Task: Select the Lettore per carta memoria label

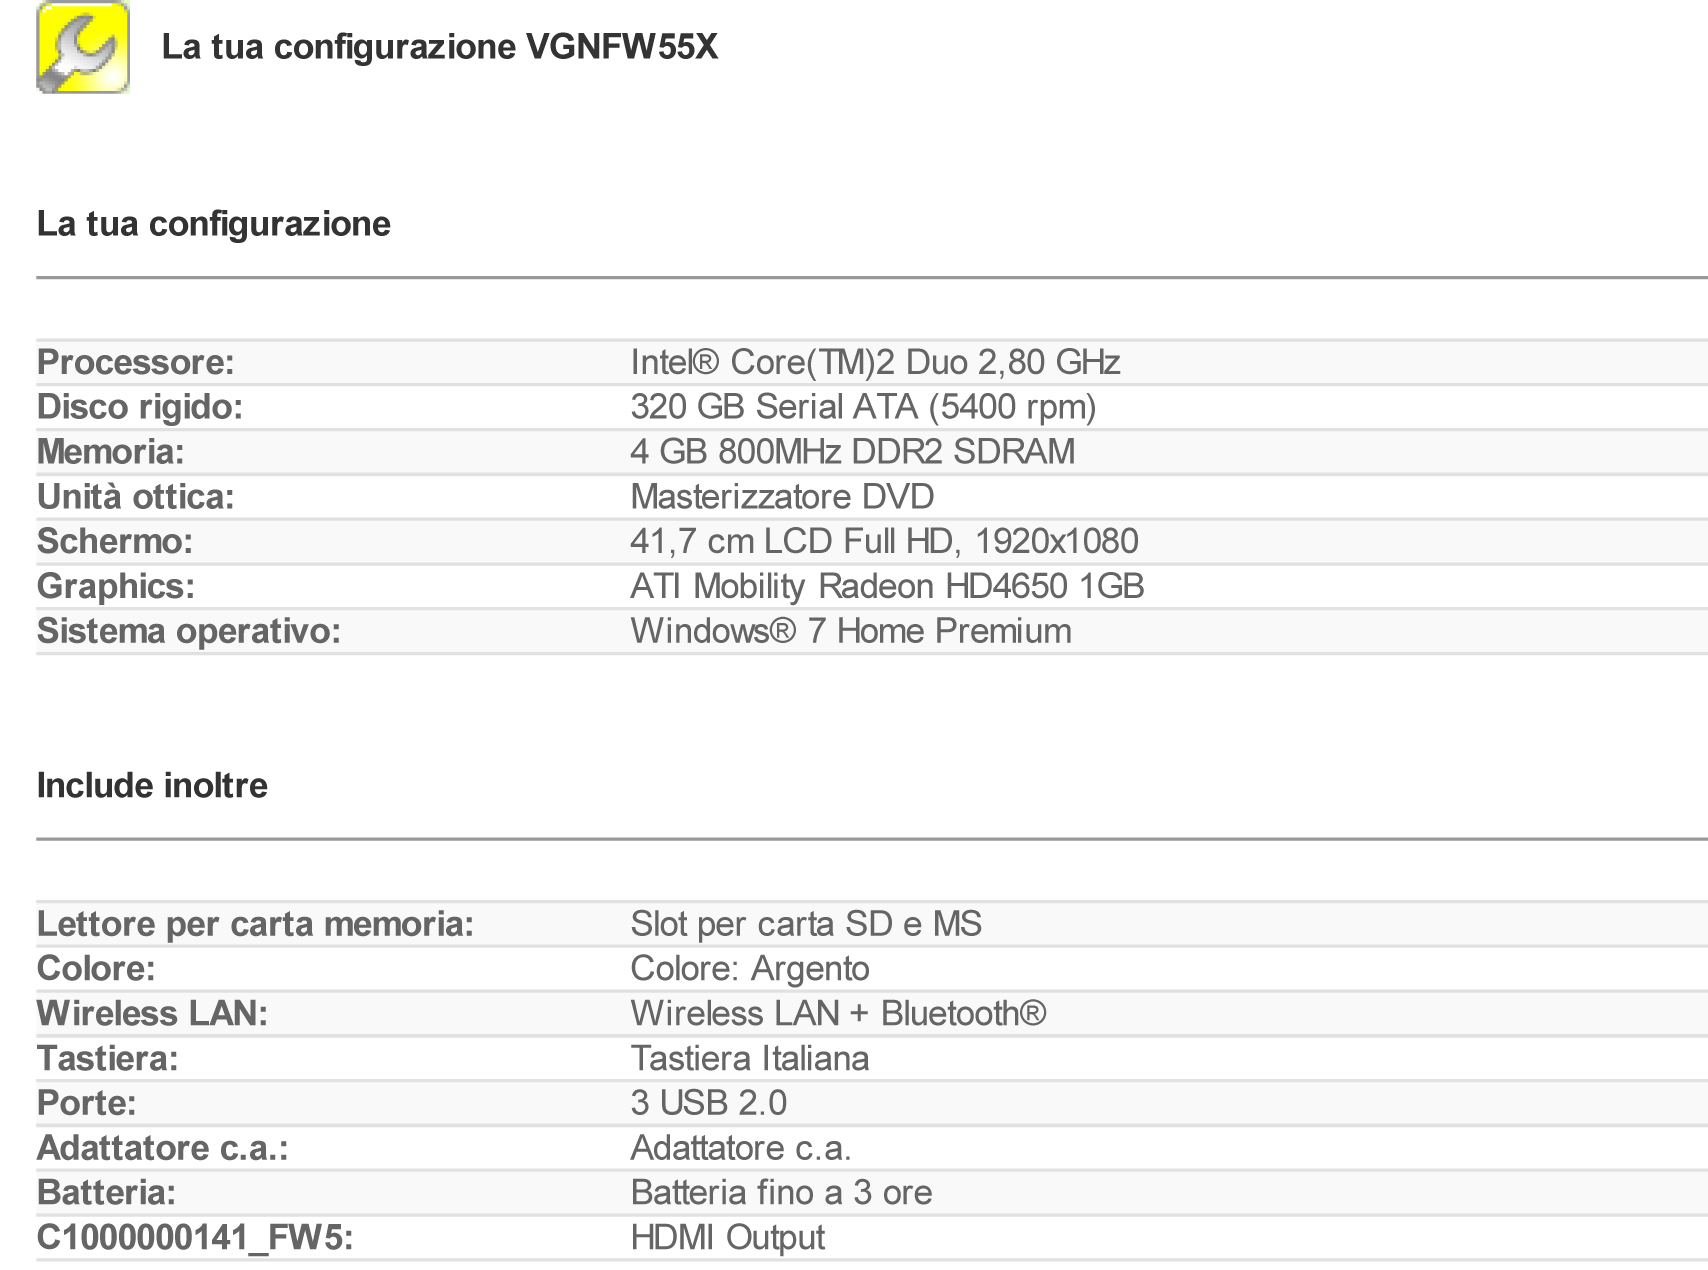Action: click(255, 924)
